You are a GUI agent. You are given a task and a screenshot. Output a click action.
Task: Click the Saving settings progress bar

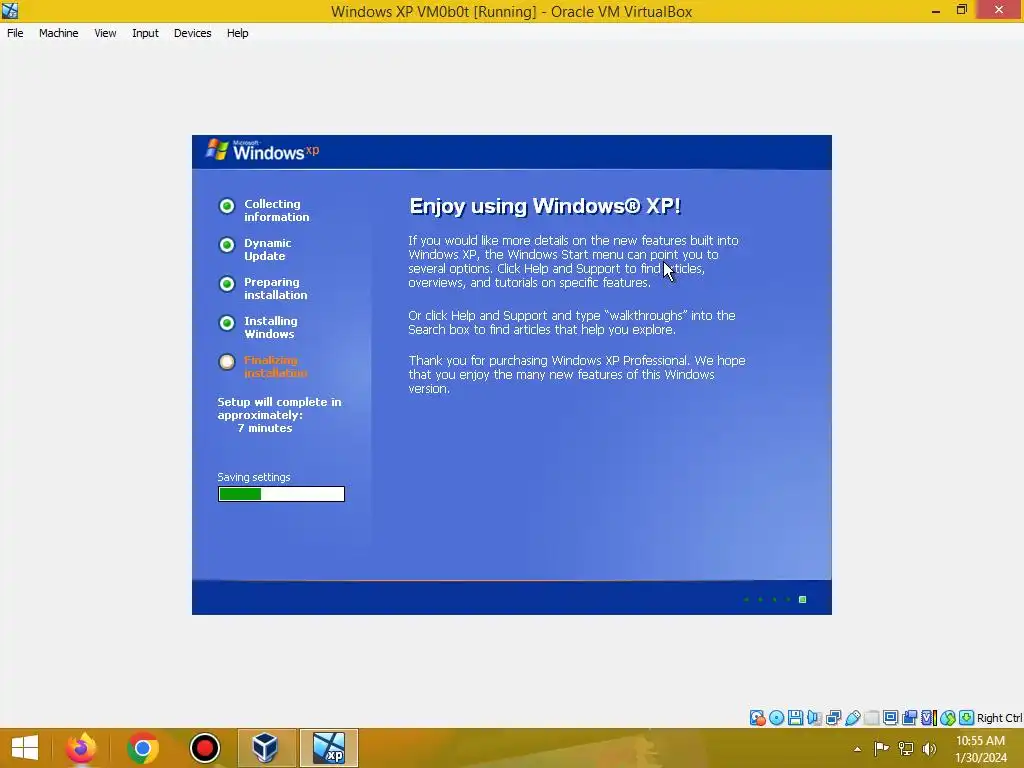pos(281,494)
